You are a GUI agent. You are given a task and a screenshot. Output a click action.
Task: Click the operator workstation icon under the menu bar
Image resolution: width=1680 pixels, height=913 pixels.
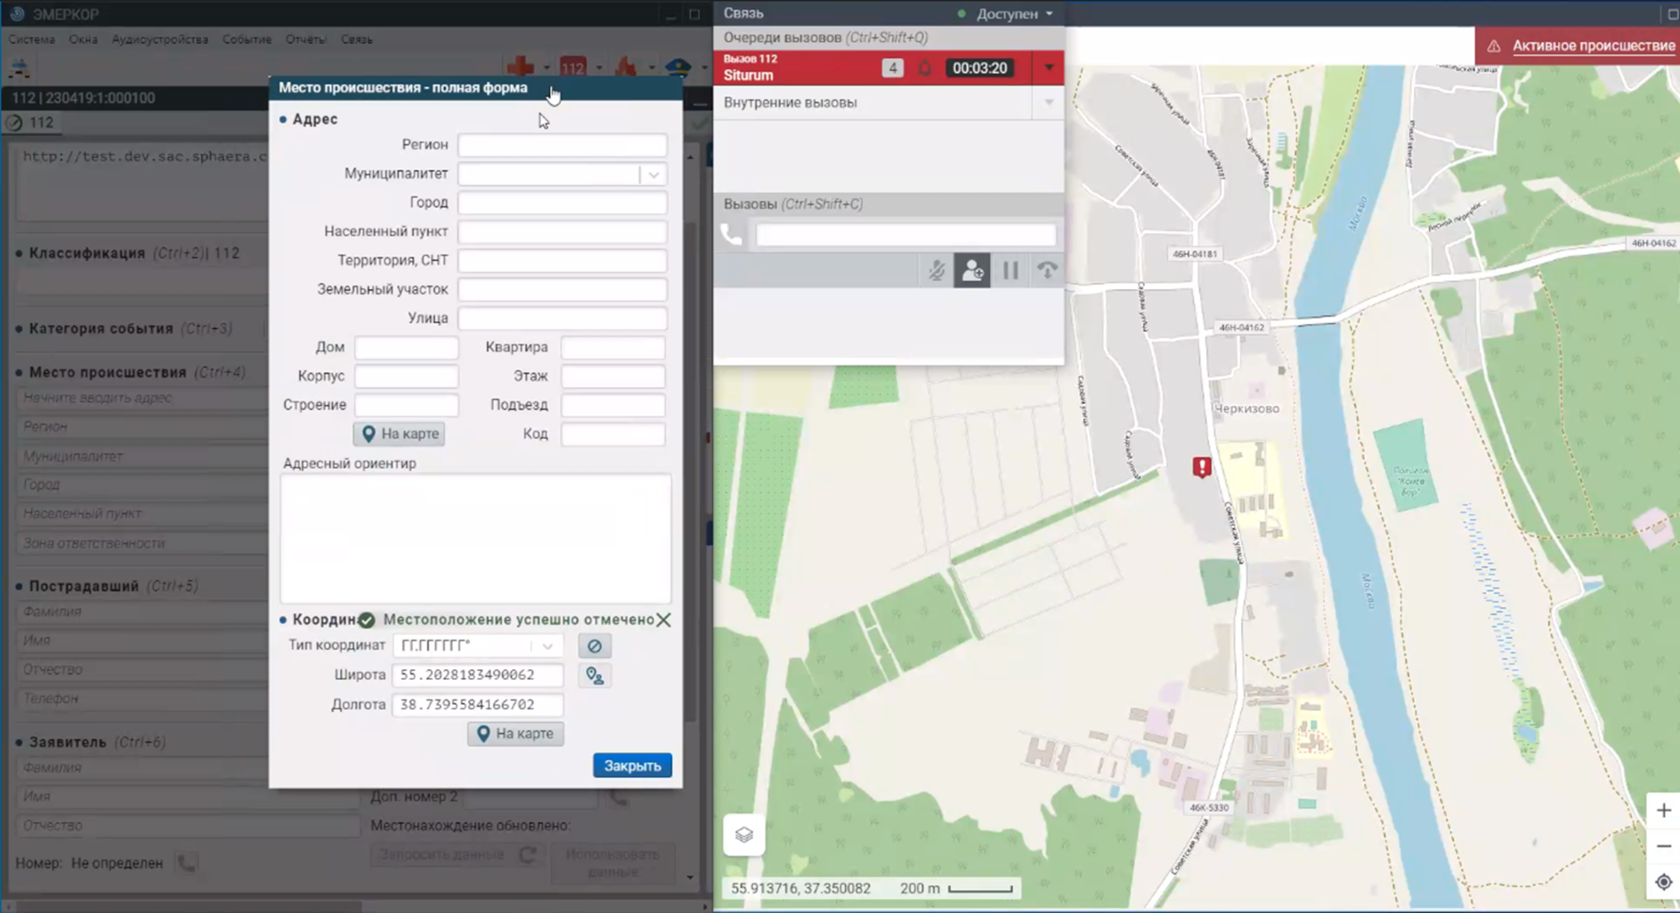tap(19, 68)
